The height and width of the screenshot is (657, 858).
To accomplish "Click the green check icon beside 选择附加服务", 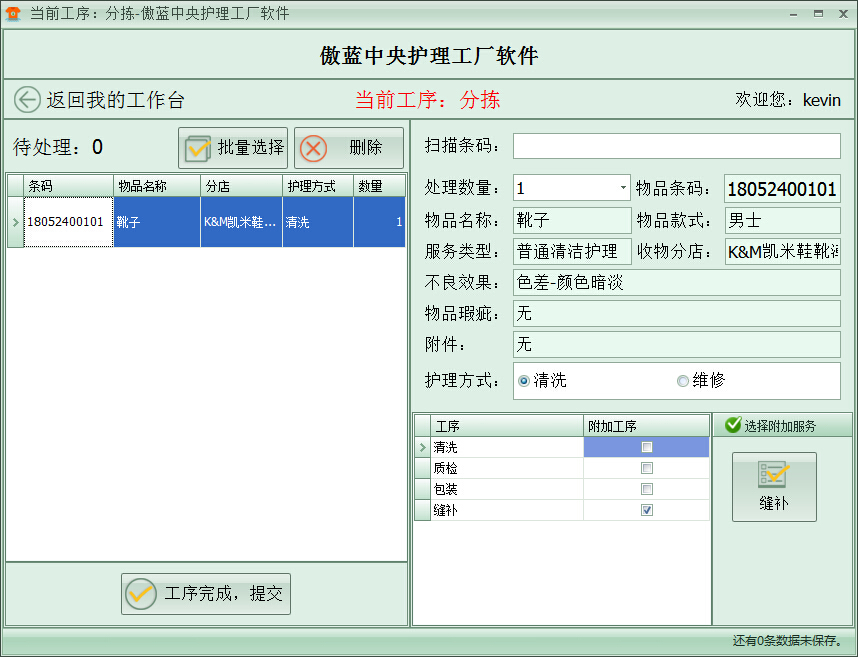I will [x=732, y=426].
